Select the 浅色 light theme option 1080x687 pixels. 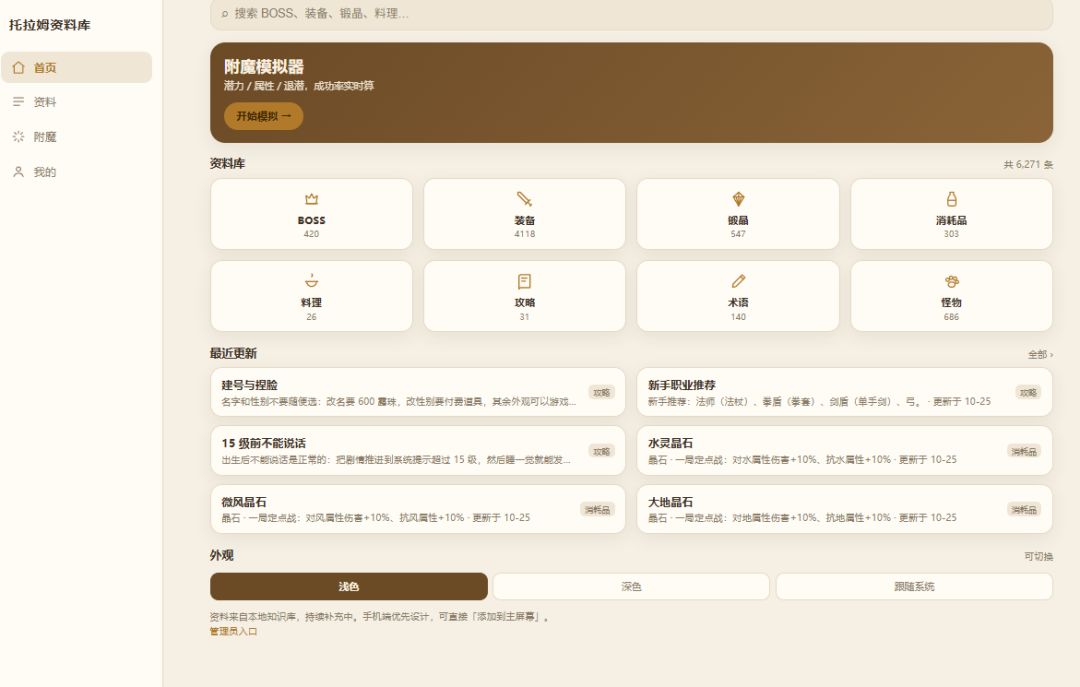349,586
